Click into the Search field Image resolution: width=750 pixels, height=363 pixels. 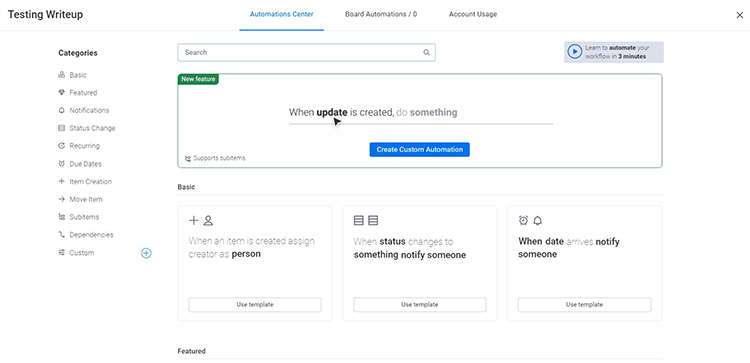coord(306,53)
